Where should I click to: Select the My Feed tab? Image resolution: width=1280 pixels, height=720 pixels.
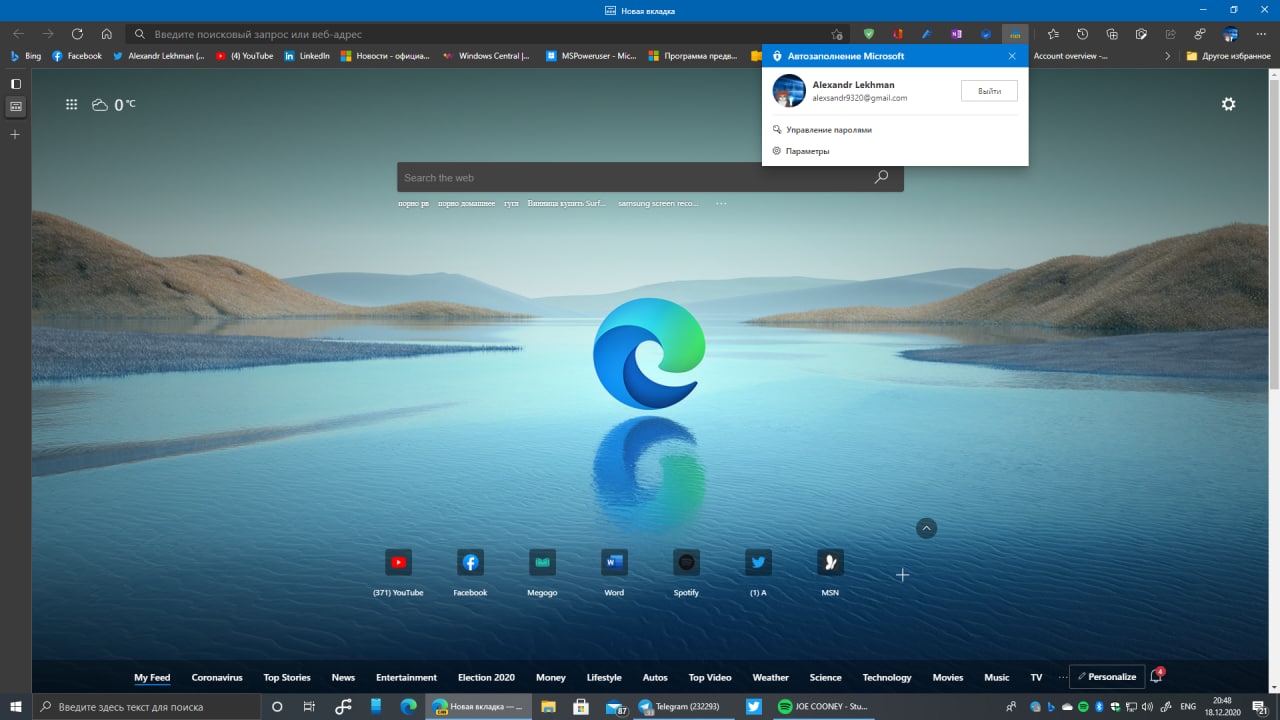click(152, 677)
